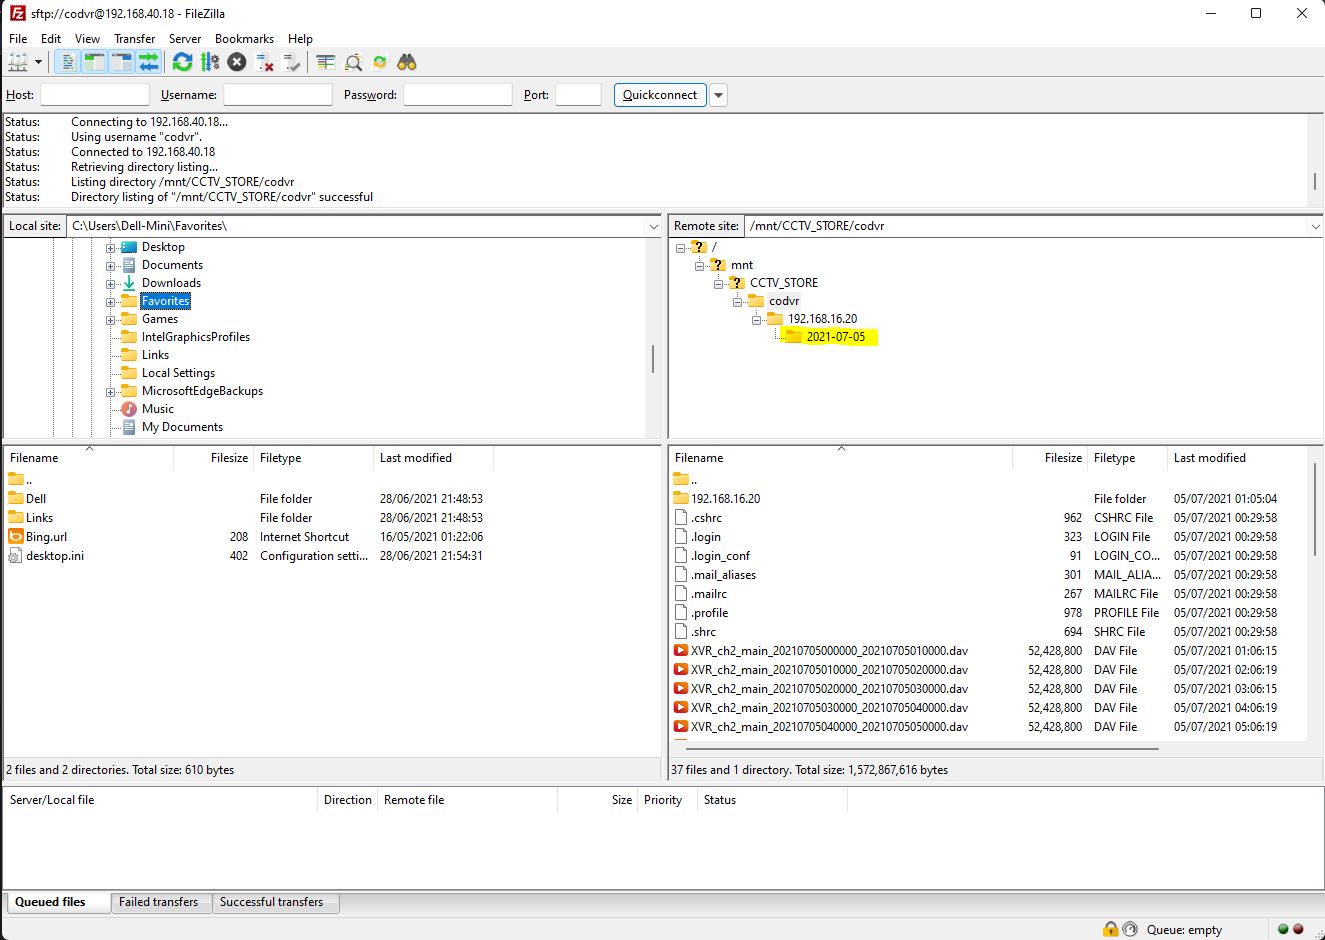Focus the Port input field
This screenshot has width=1325, height=940.
coord(578,95)
